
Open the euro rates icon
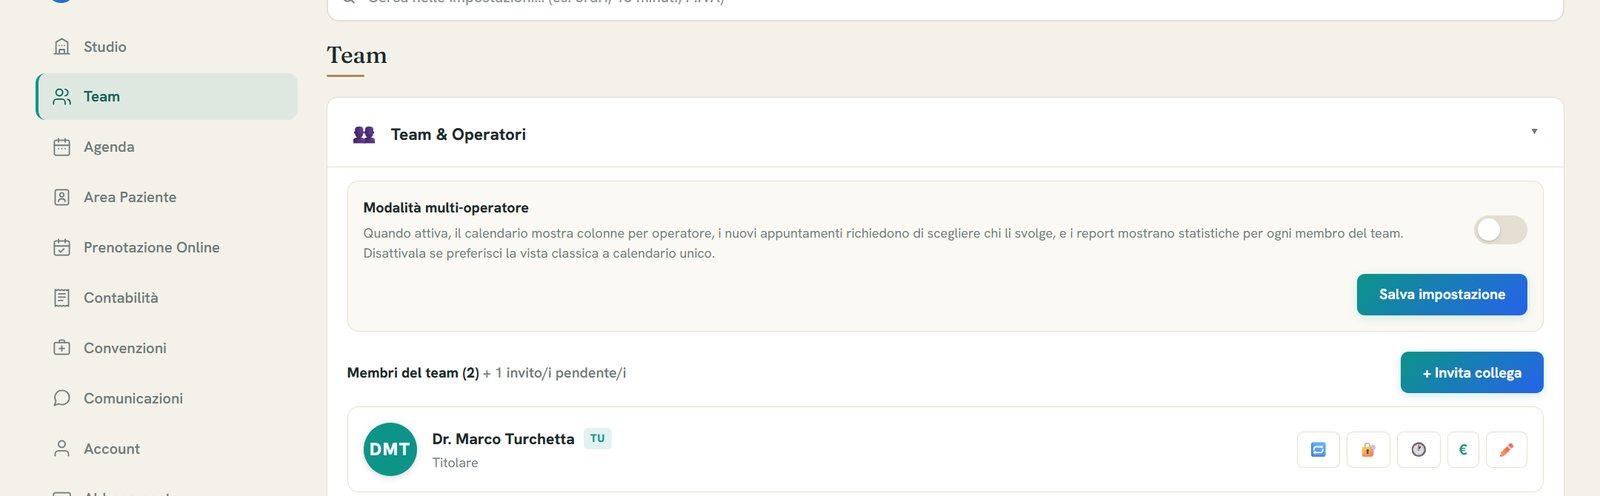(x=1463, y=450)
